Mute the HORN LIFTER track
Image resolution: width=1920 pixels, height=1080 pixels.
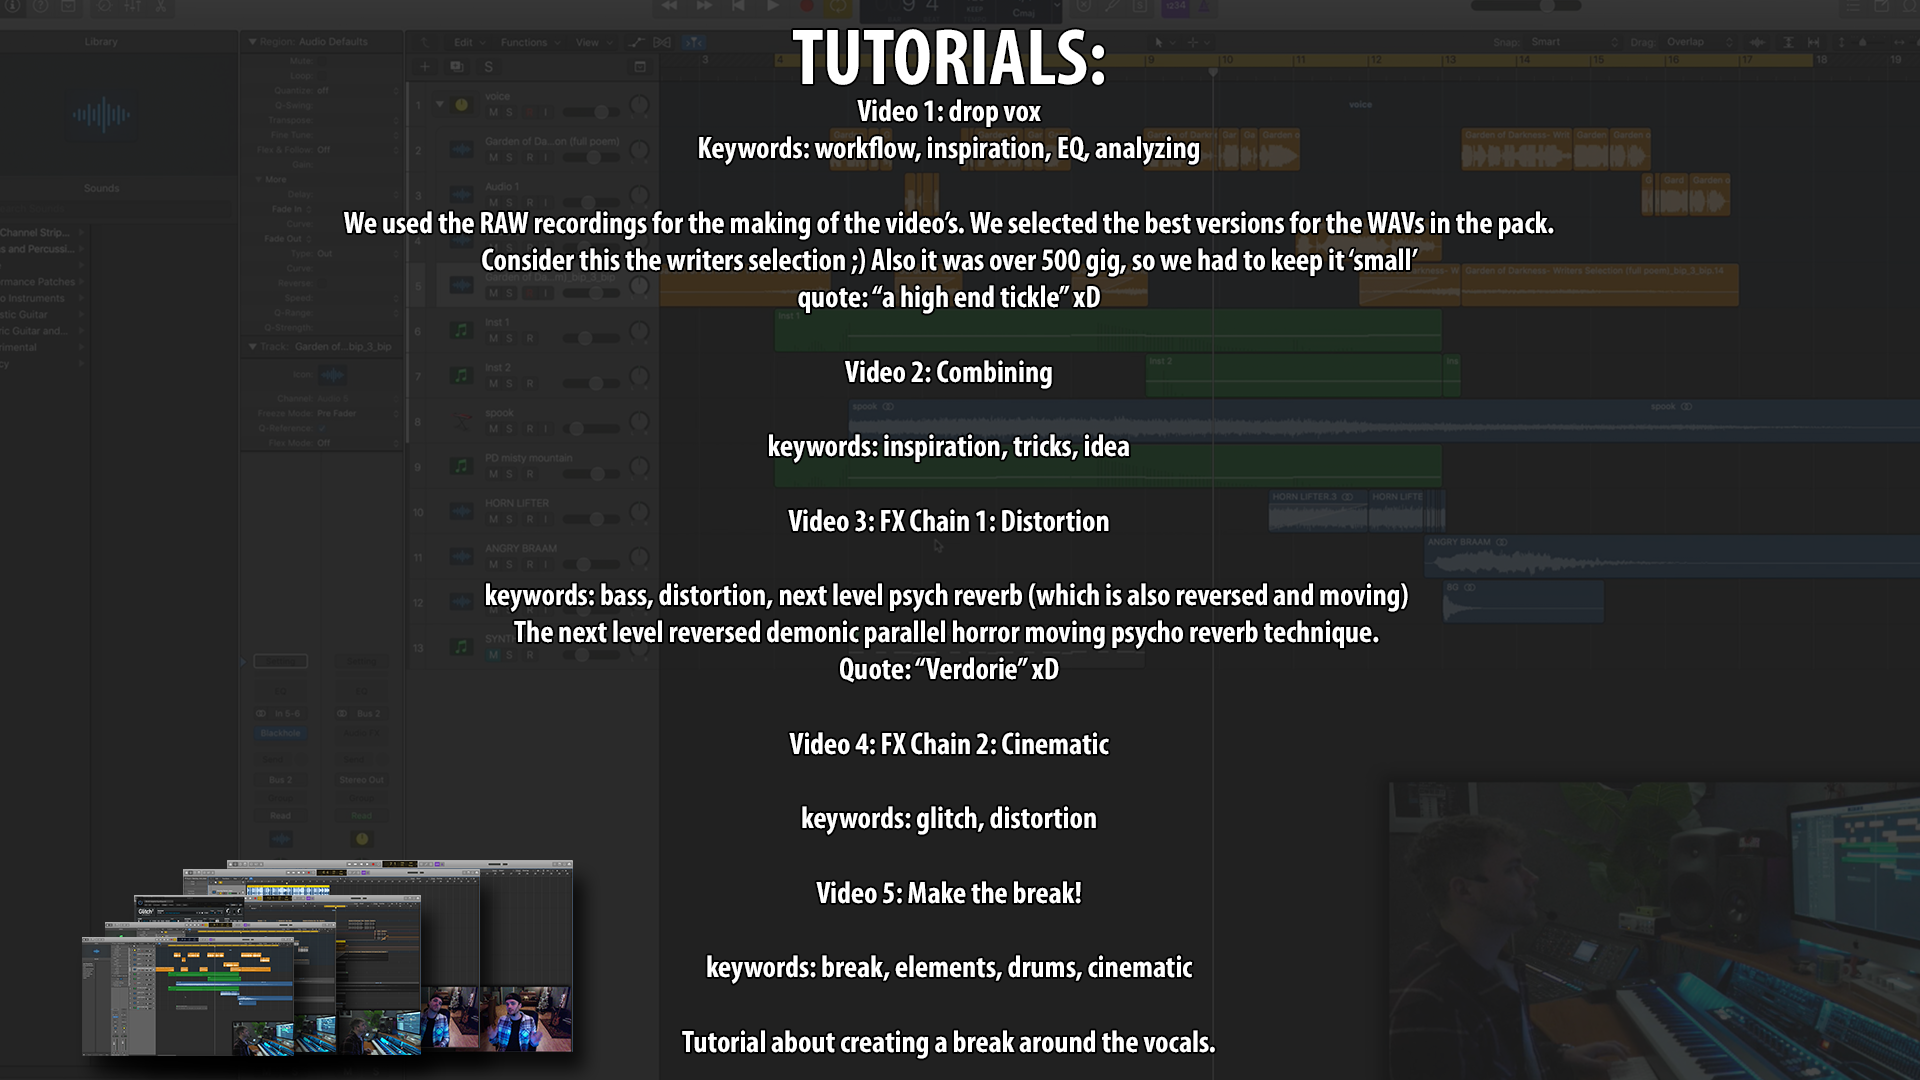point(493,519)
